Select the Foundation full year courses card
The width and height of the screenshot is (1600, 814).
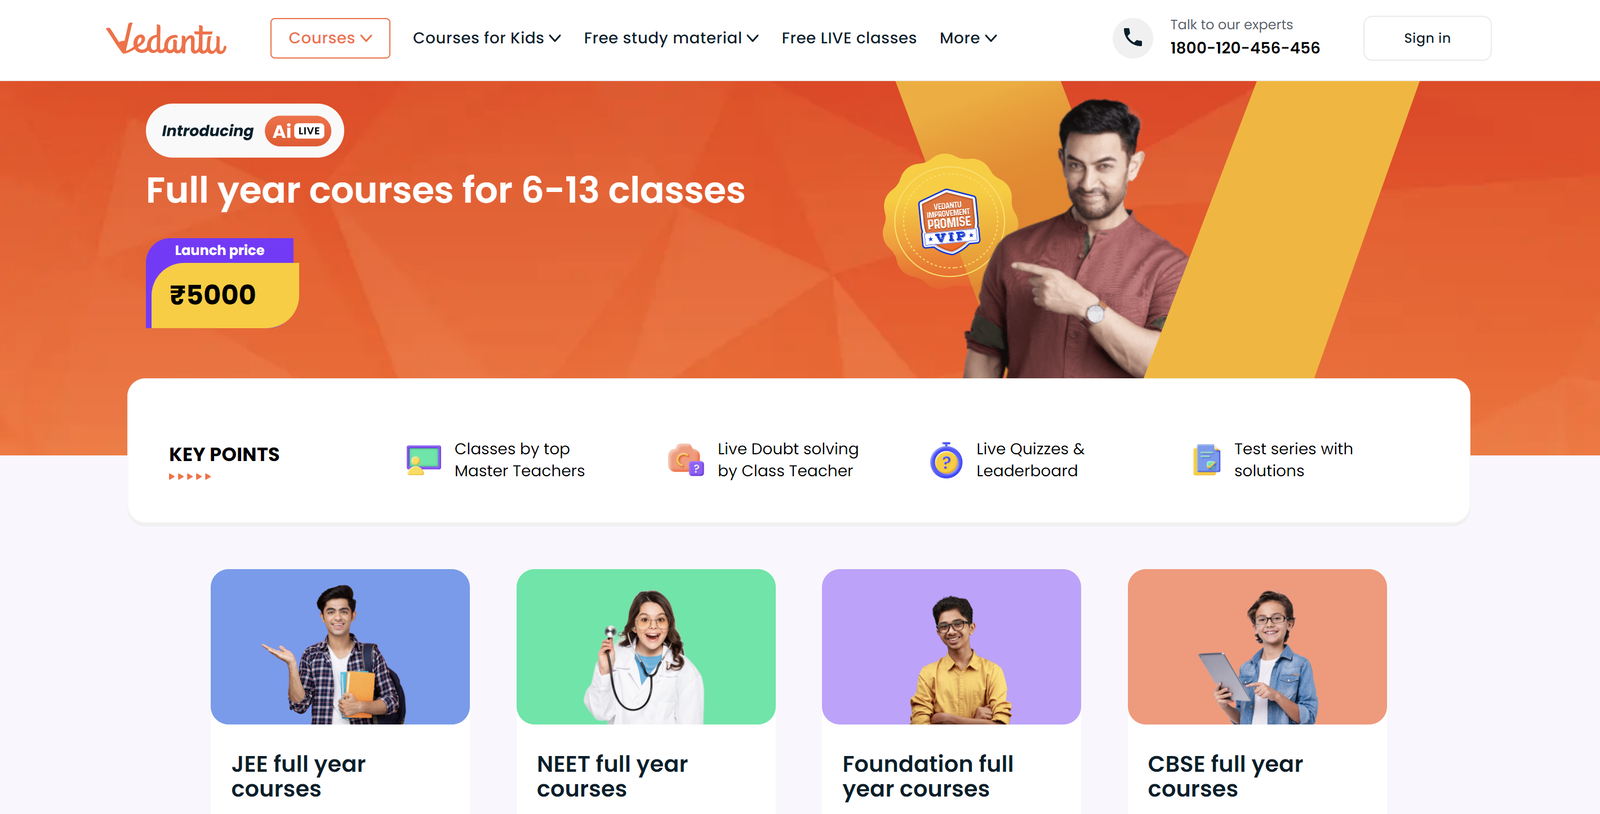[x=951, y=691]
